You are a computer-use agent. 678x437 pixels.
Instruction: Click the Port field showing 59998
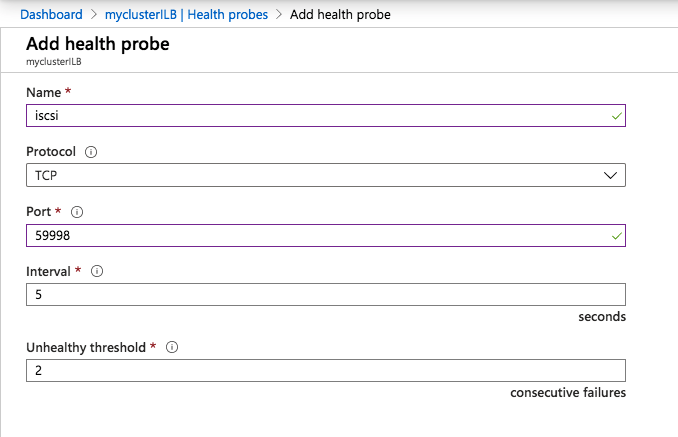(326, 236)
